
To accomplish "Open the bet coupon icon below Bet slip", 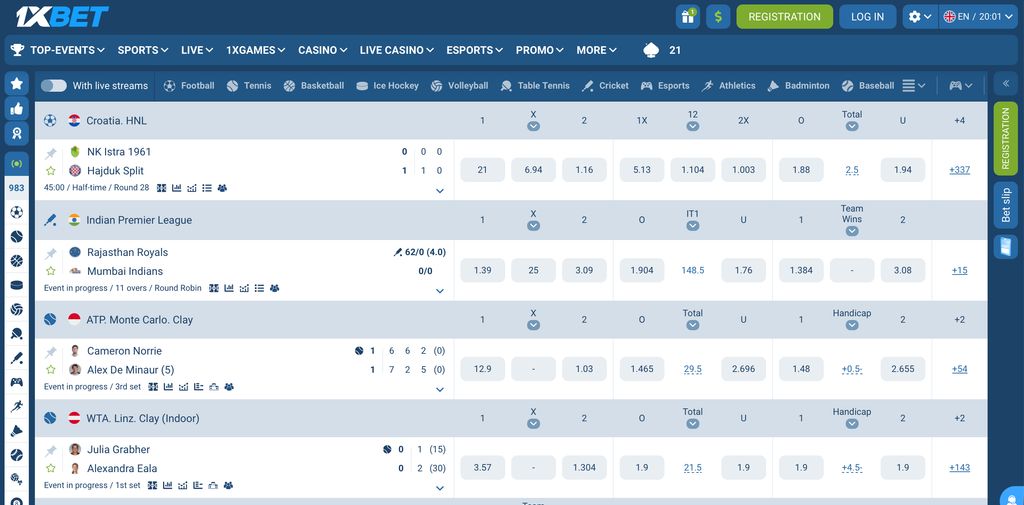I will (x=1006, y=247).
